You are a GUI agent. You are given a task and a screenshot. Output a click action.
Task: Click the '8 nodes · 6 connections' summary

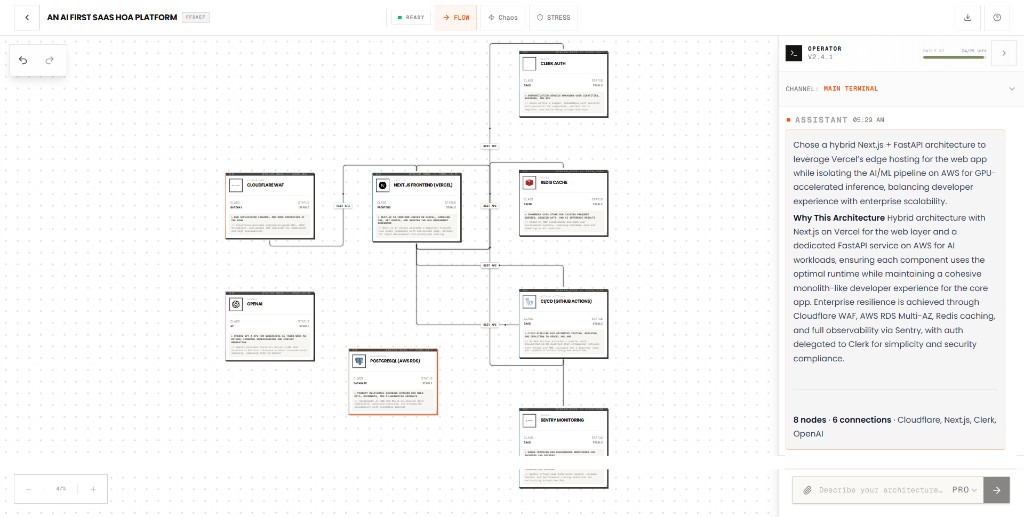pyautogui.click(x=842, y=420)
